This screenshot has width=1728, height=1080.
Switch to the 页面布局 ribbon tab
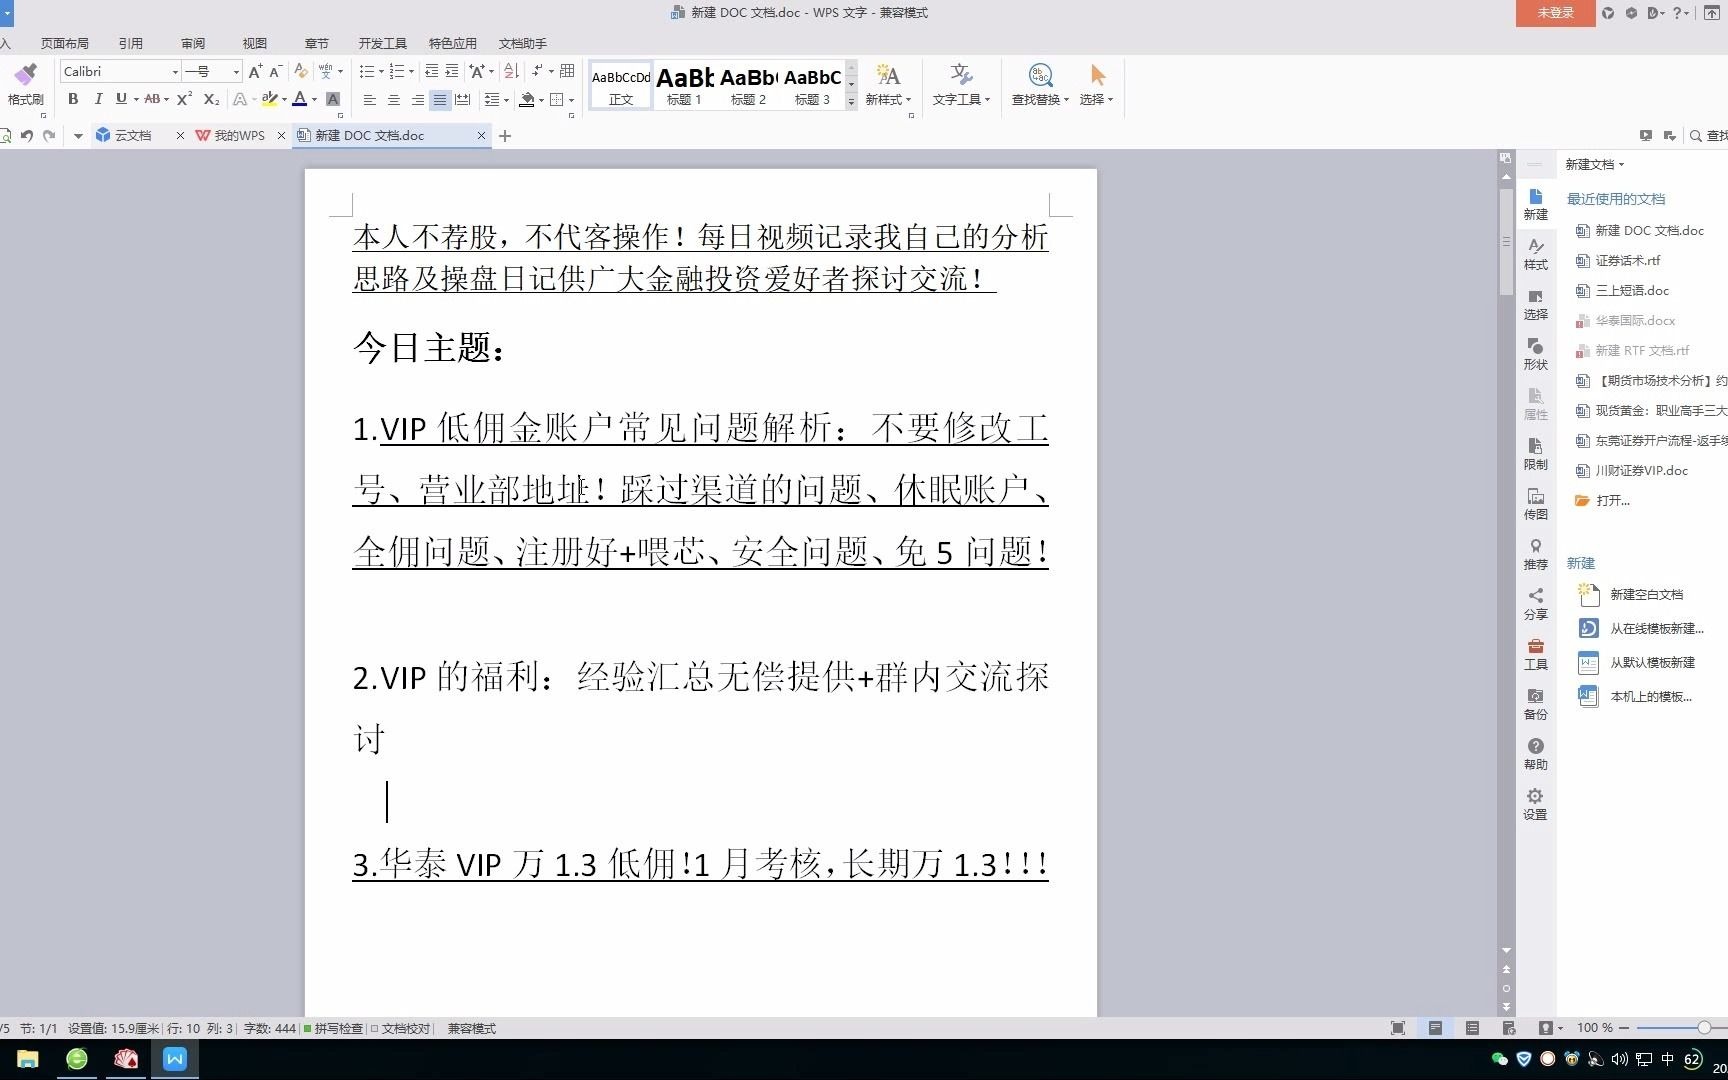pyautogui.click(x=64, y=43)
